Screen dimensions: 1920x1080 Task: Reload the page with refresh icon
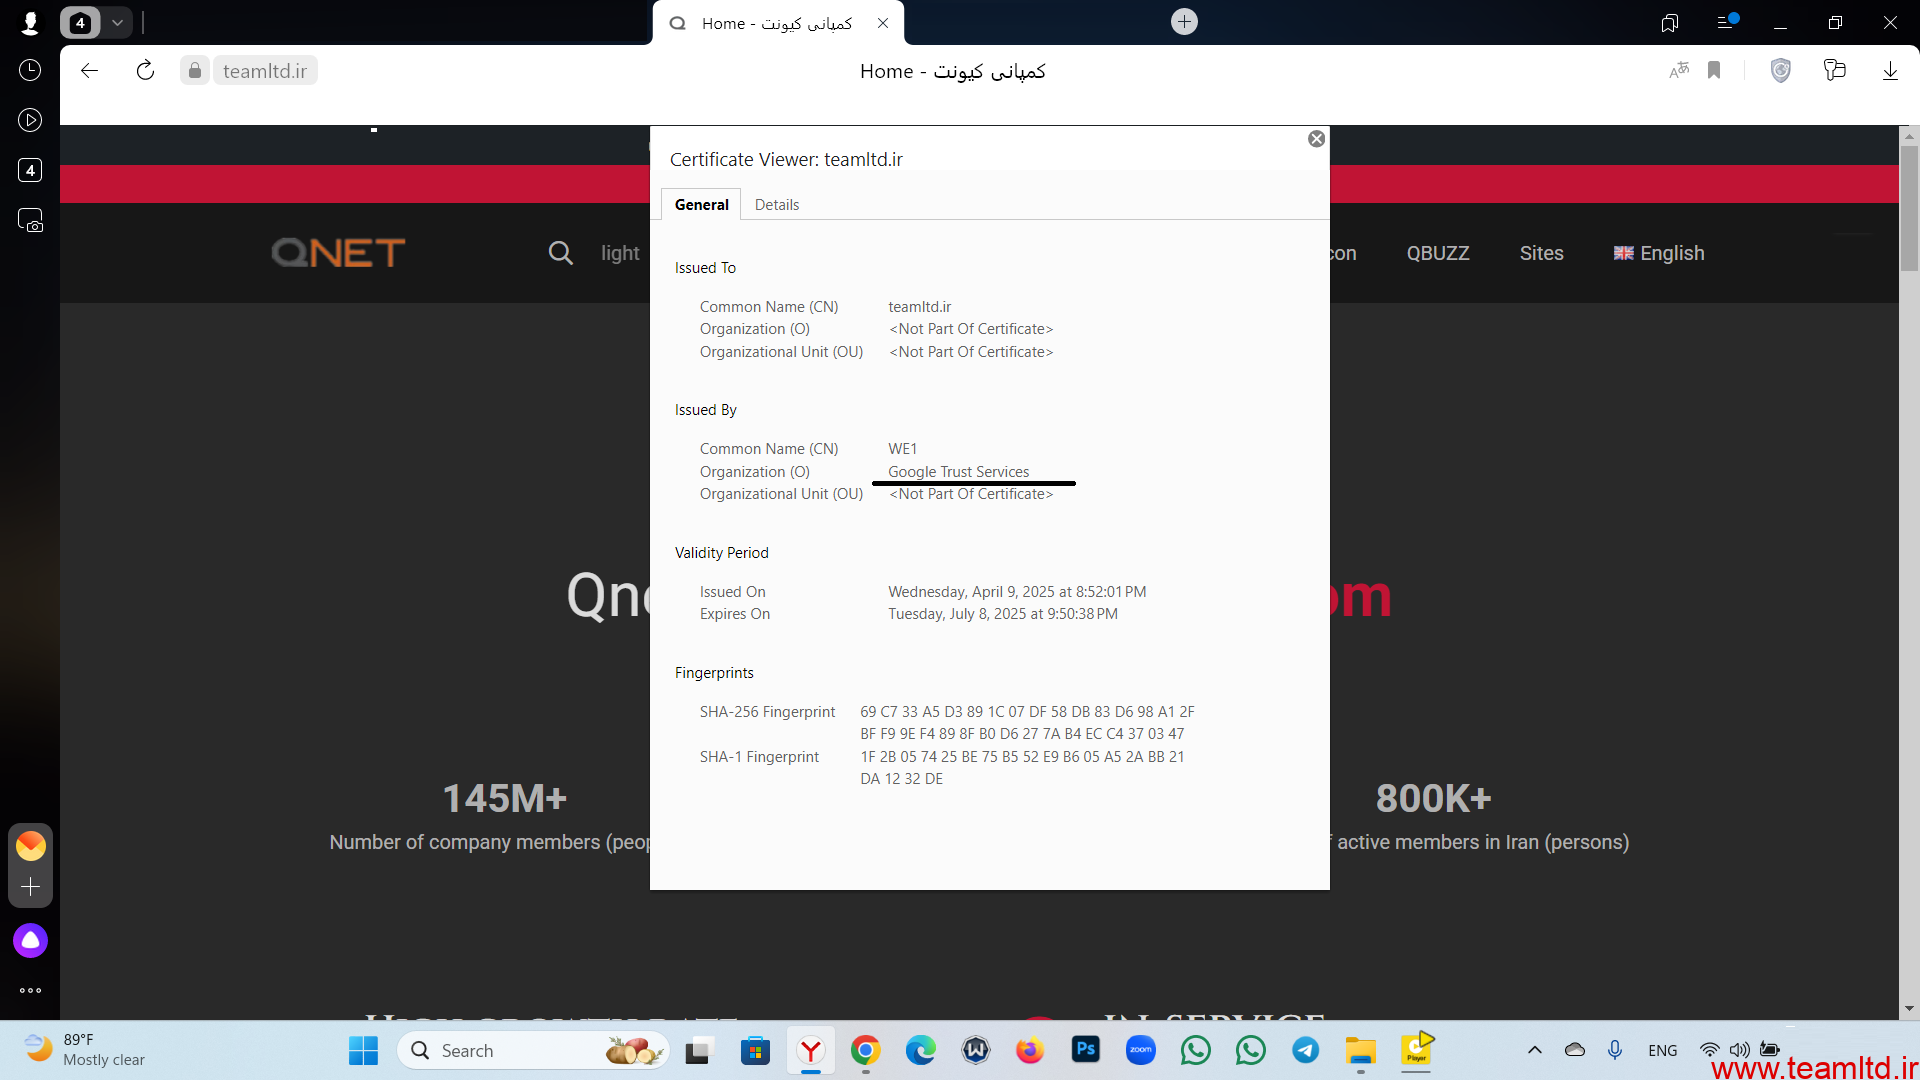click(145, 70)
